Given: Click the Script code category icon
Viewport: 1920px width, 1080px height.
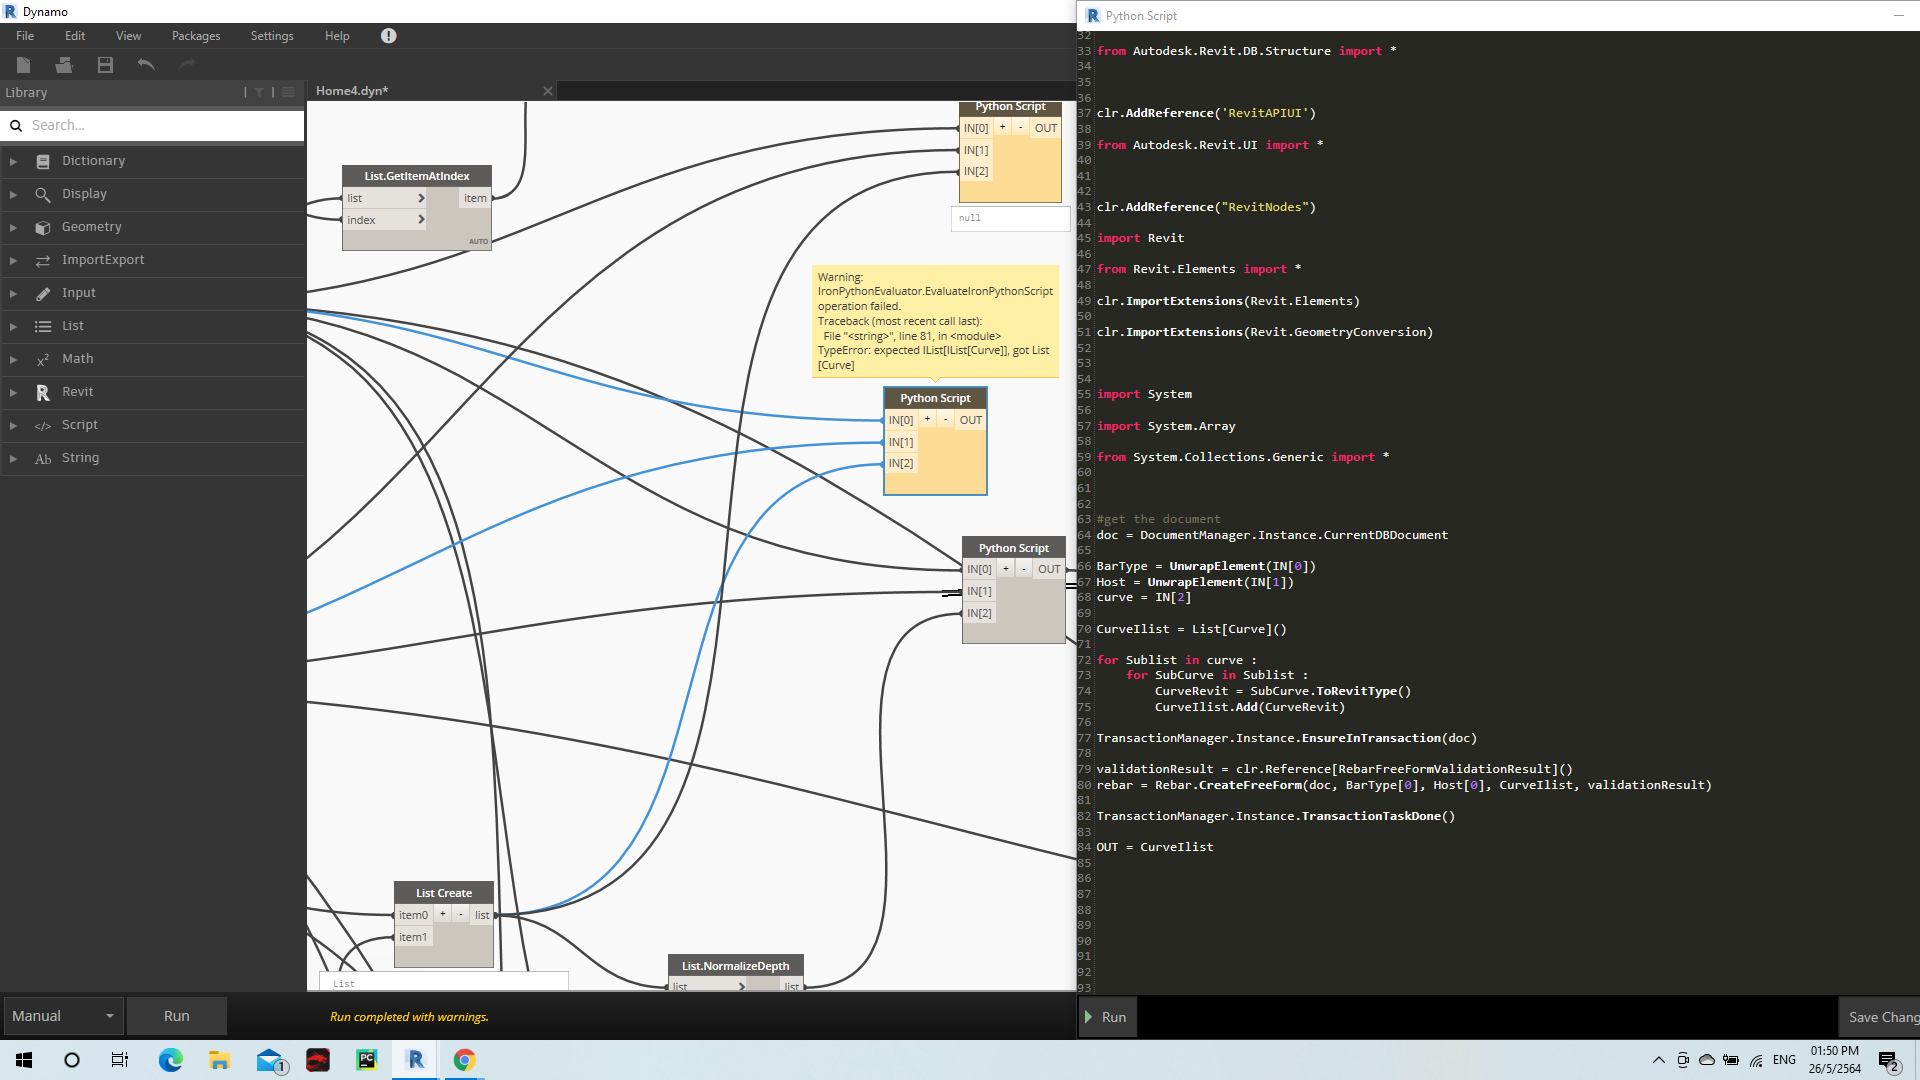Looking at the screenshot, I should 43,425.
